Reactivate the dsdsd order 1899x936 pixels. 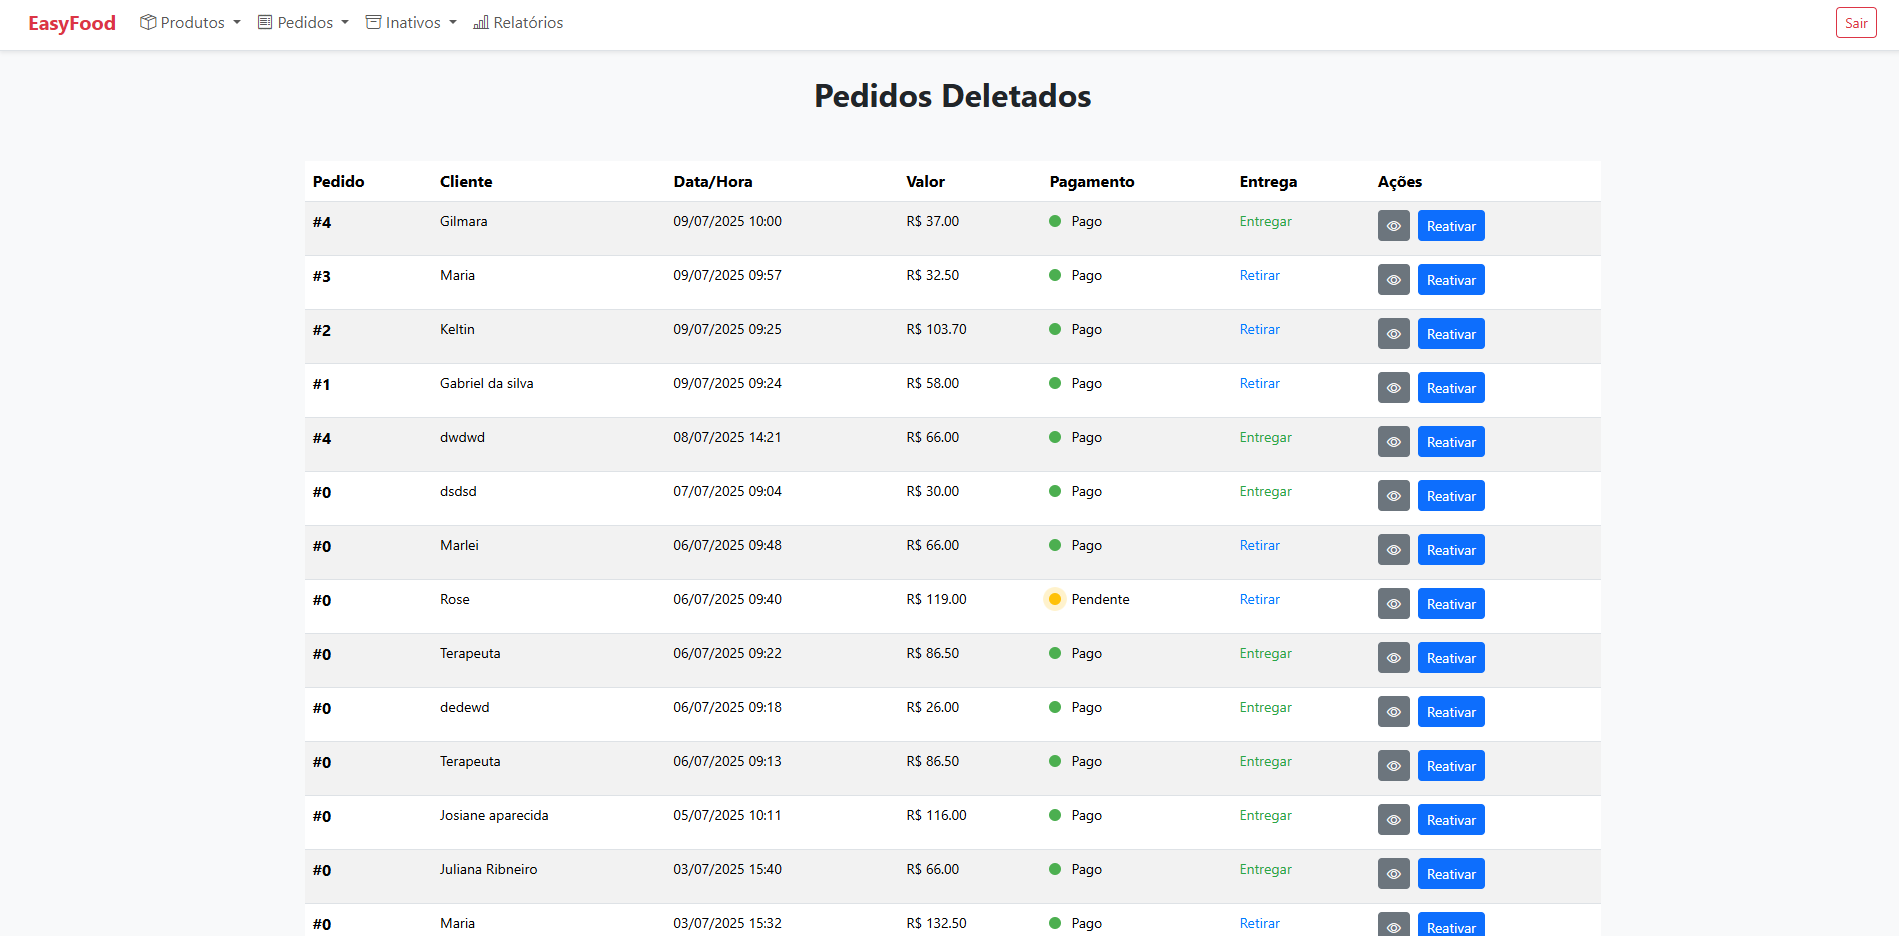(1451, 496)
